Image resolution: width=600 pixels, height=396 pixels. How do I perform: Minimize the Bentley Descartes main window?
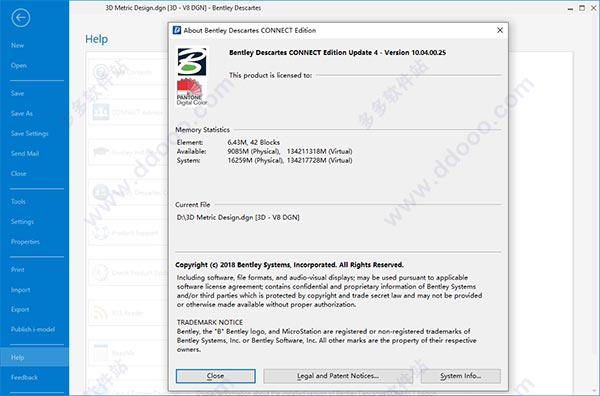pos(570,8)
